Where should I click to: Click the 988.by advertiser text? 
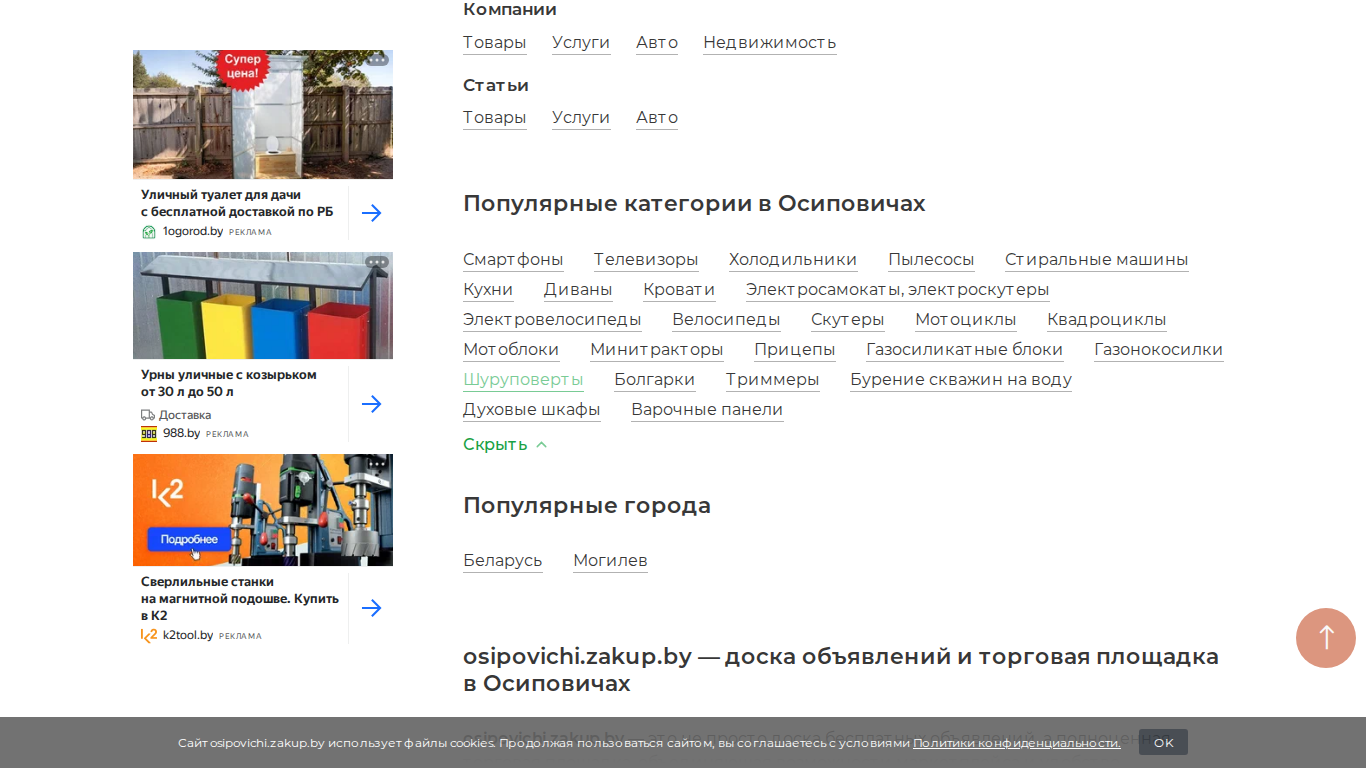click(x=181, y=433)
